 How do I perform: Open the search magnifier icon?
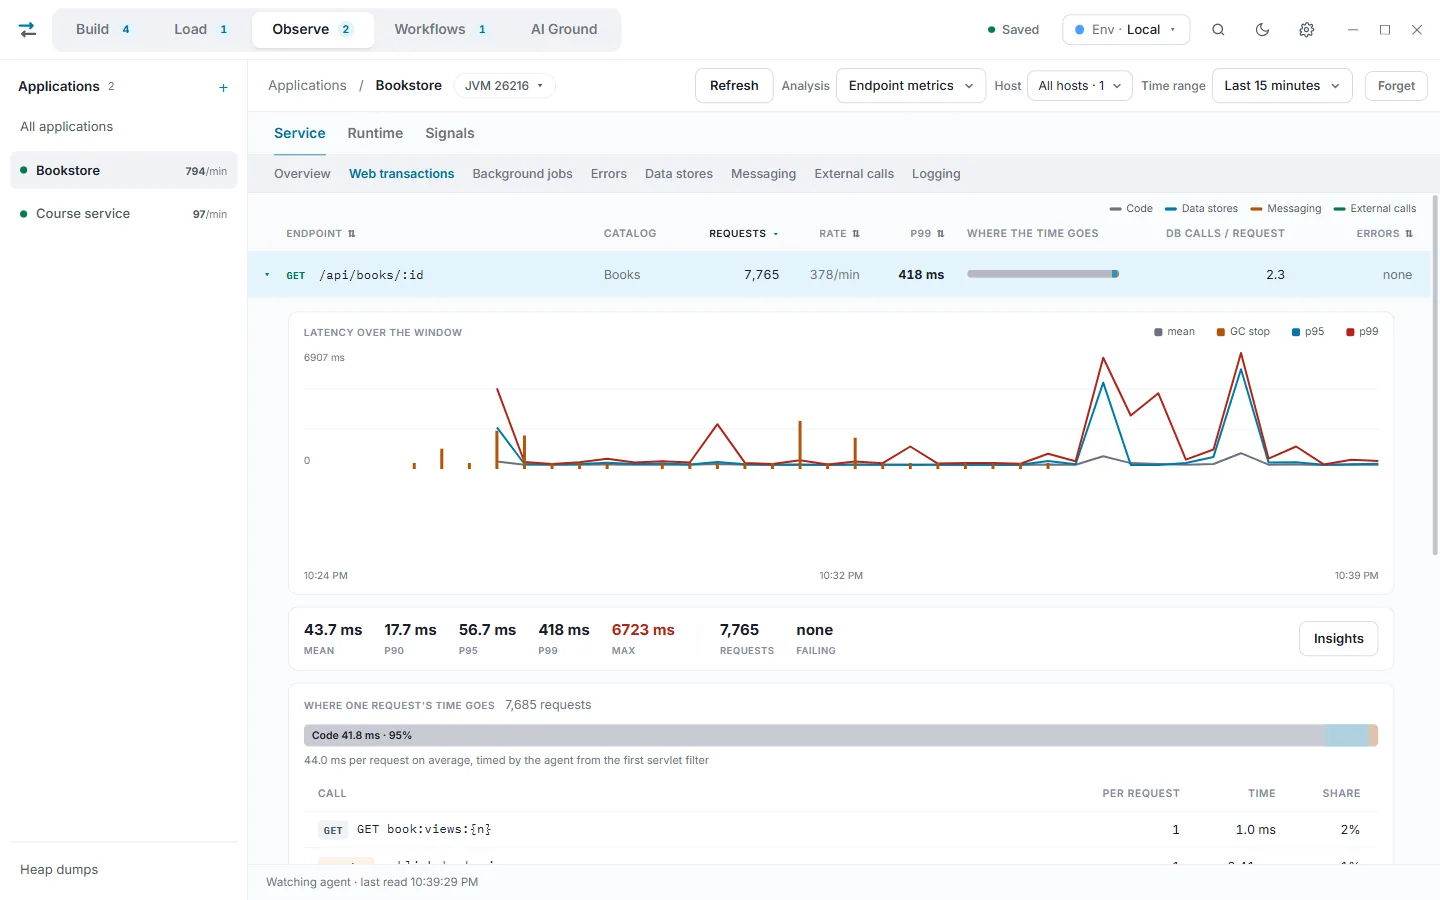1218,30
